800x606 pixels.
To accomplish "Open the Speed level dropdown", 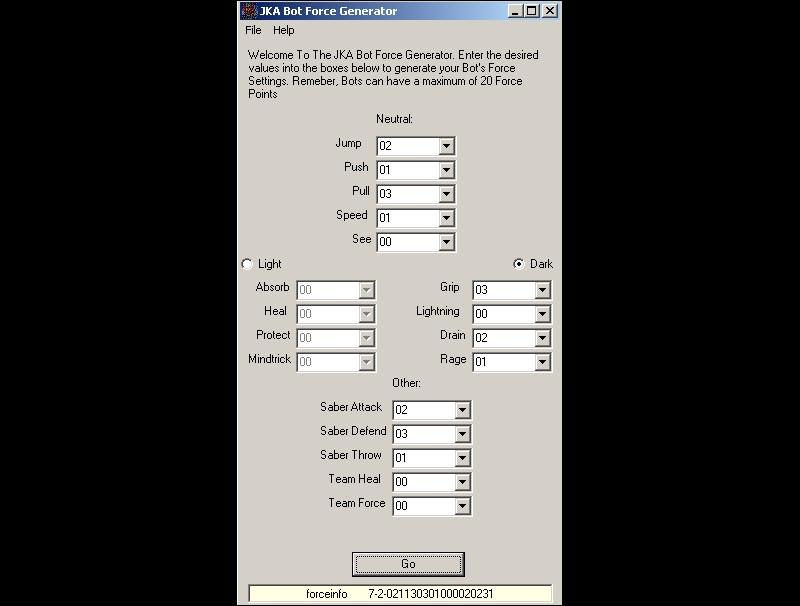I will (x=446, y=218).
